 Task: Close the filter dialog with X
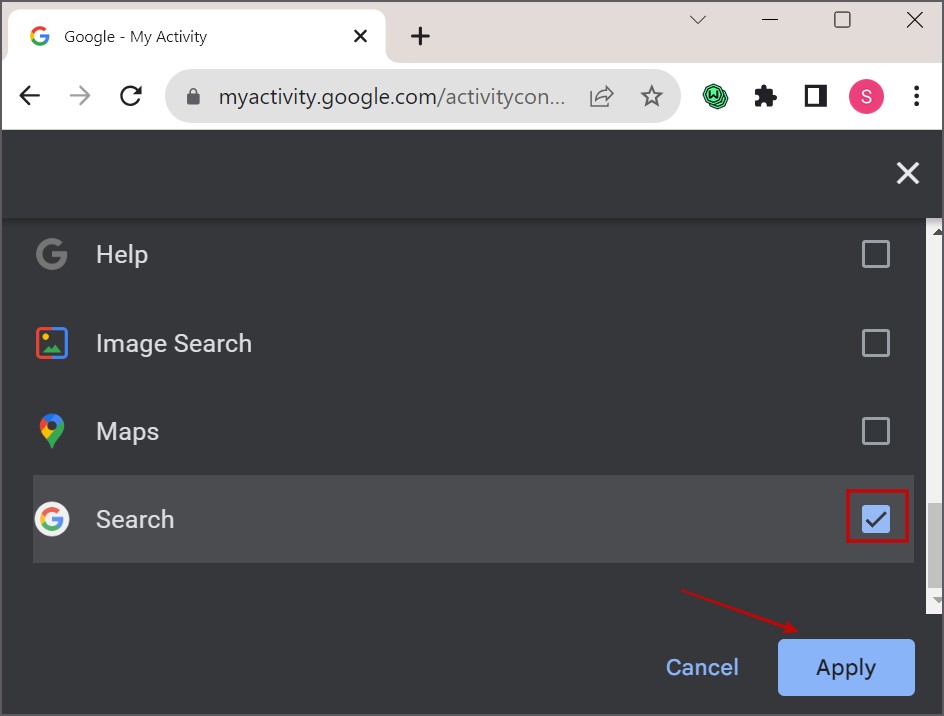907,173
